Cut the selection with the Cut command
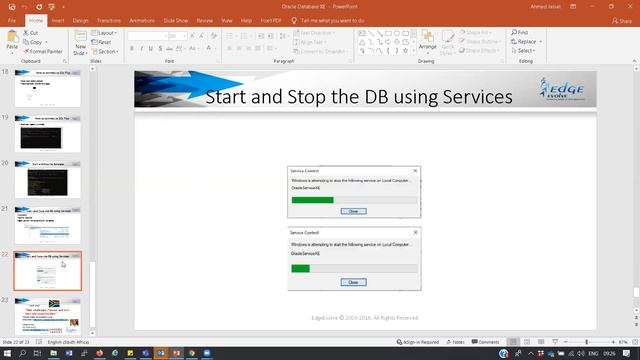This screenshot has height=360, width=640. [x=31, y=33]
